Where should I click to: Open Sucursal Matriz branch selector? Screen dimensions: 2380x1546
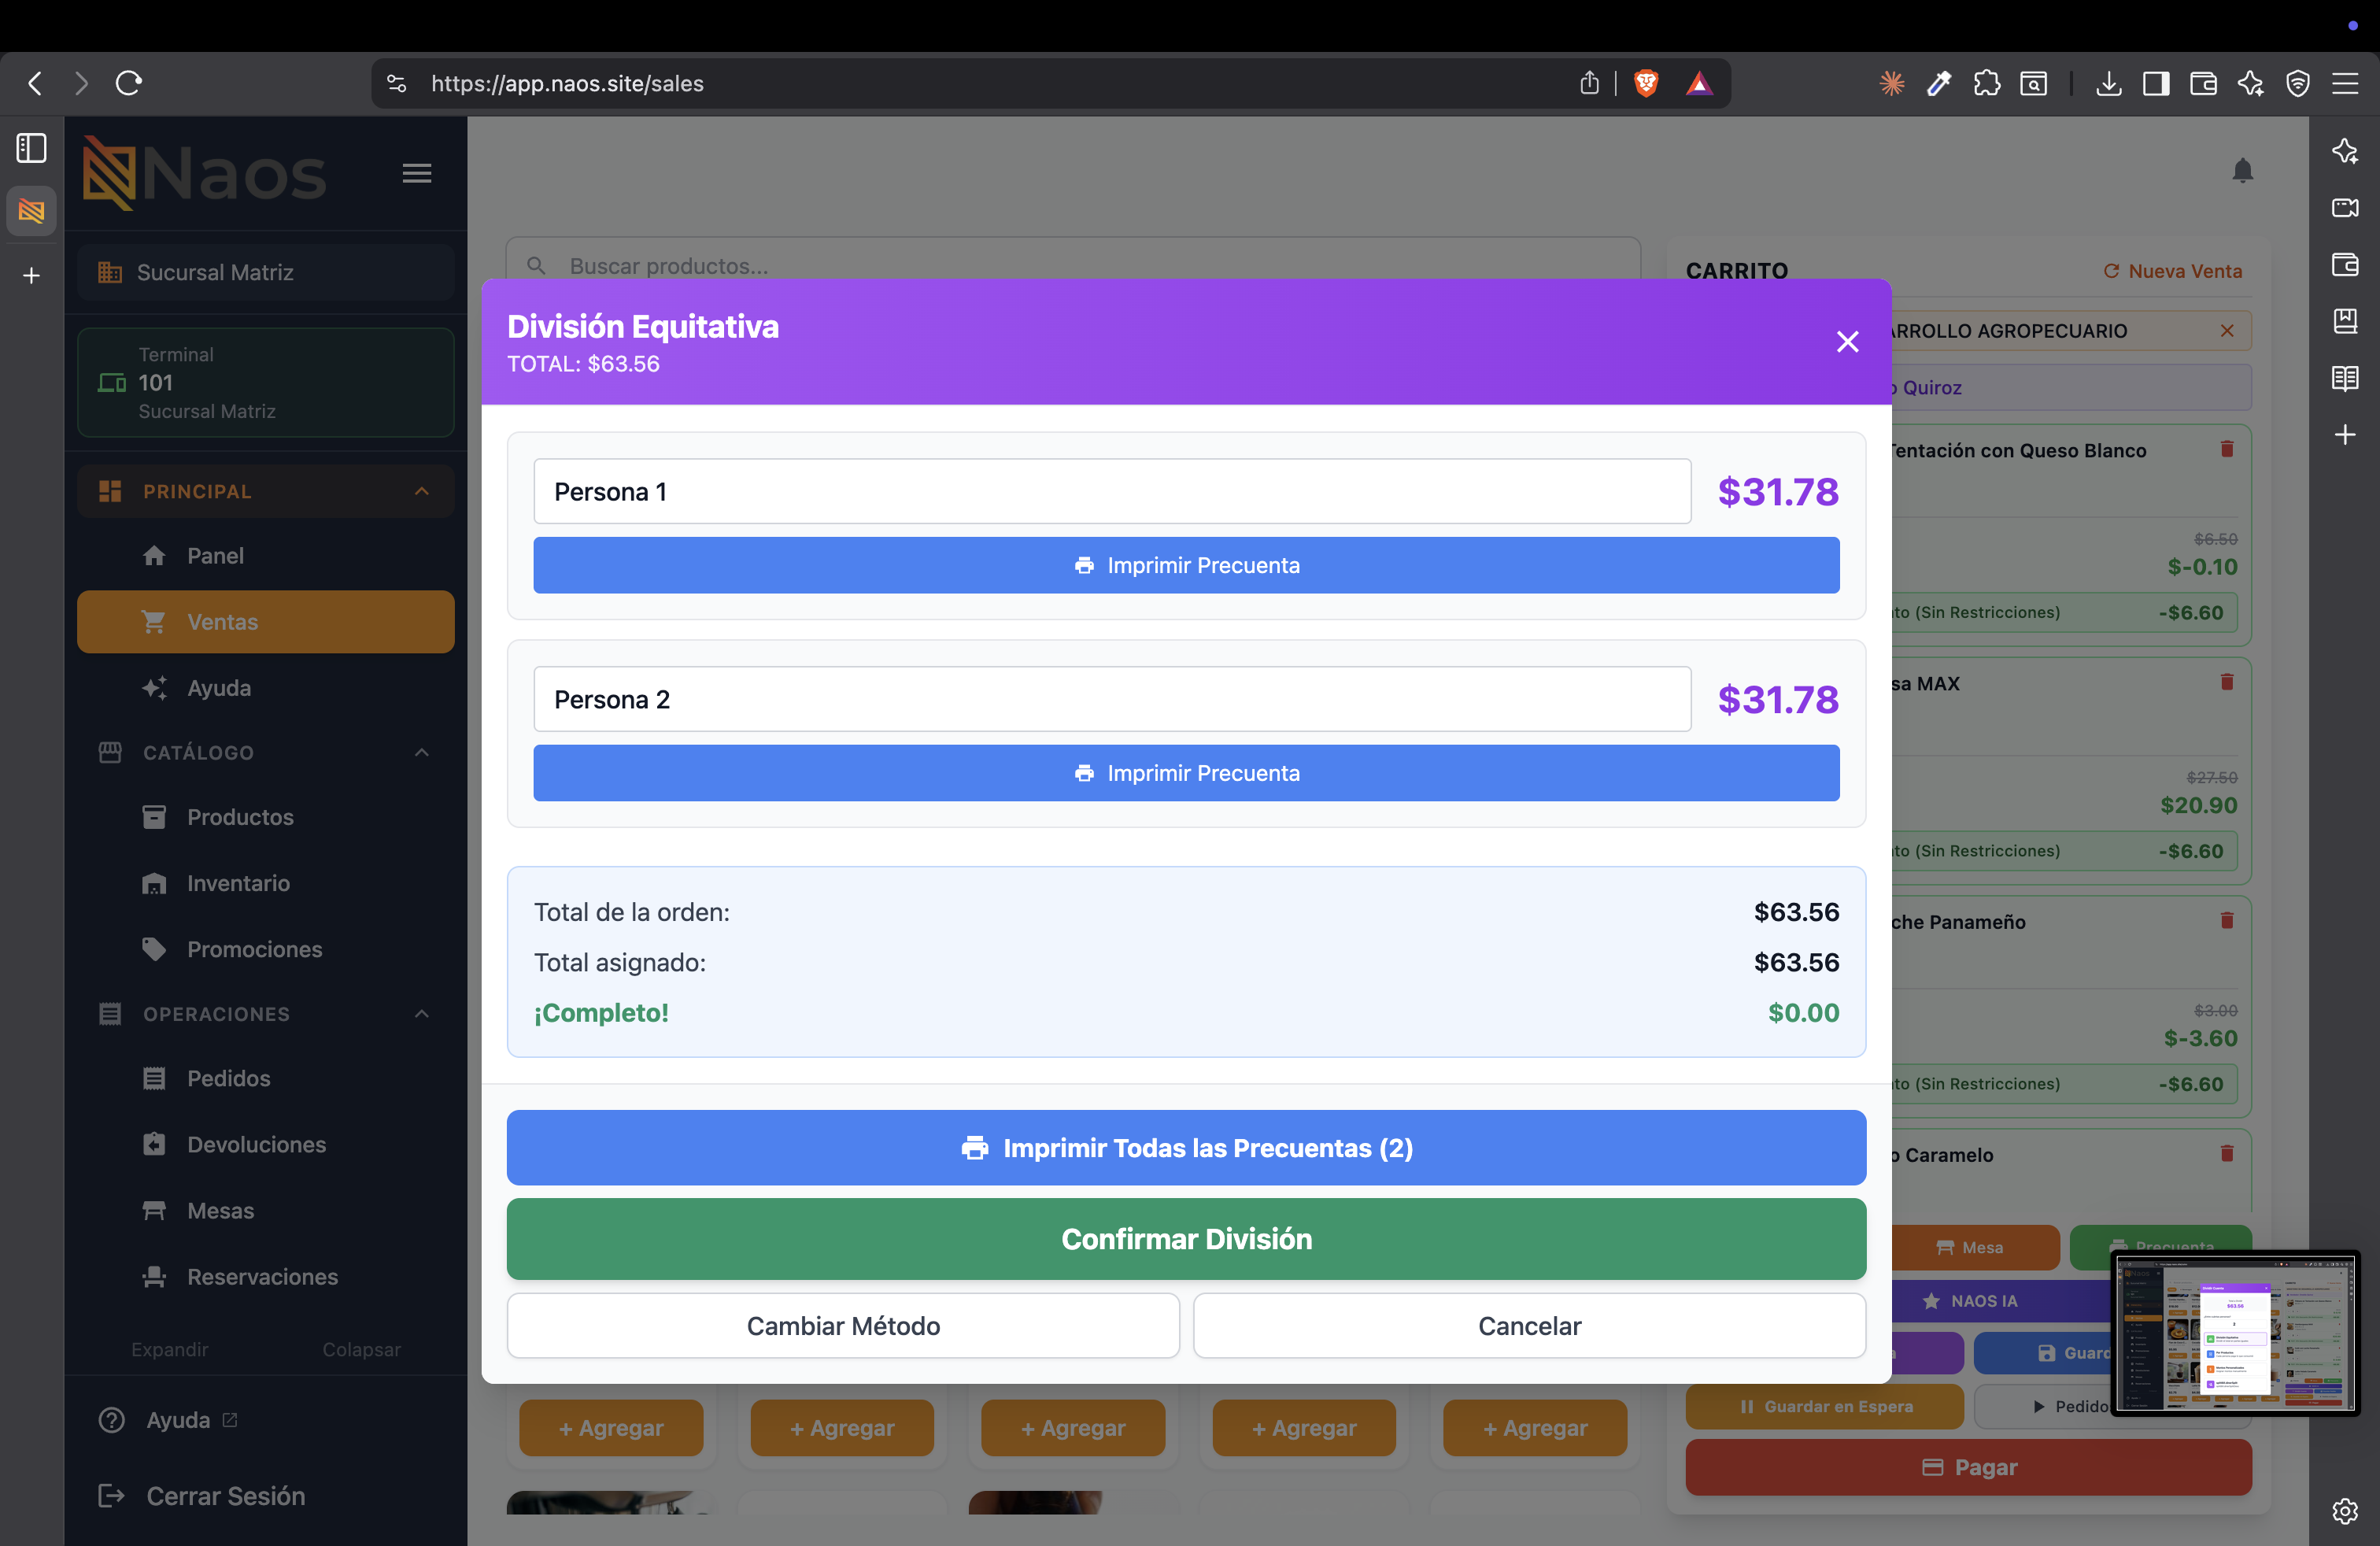pos(265,272)
